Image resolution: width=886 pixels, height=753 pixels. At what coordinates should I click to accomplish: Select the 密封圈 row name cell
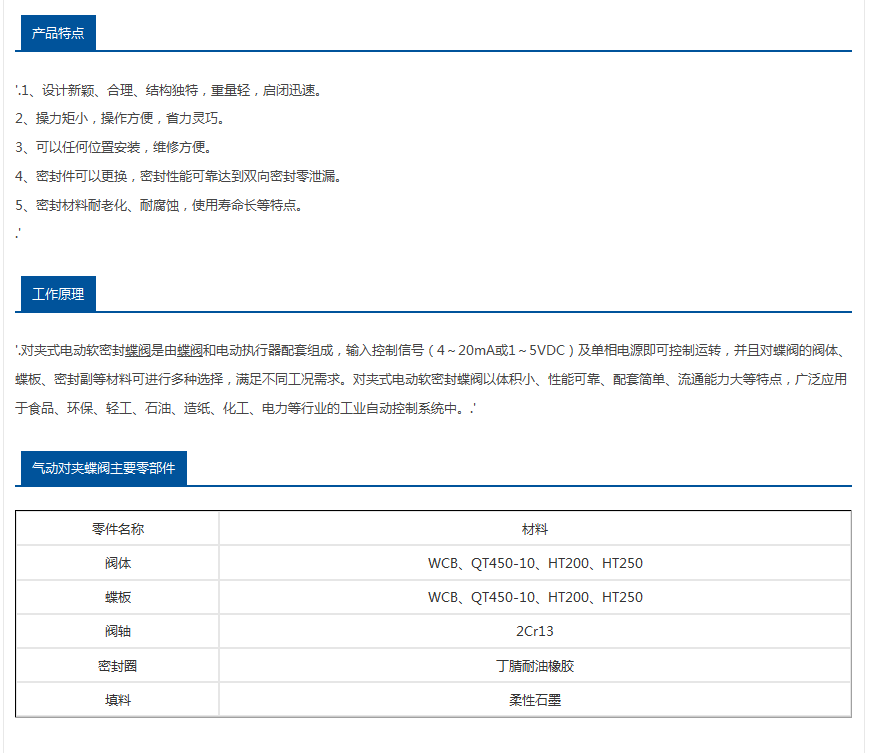(x=118, y=665)
